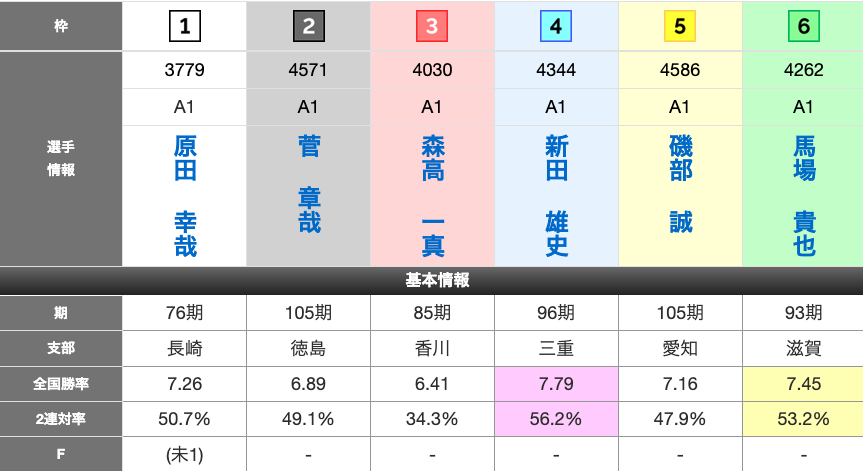Click the red lane 3 number badge
The height and width of the screenshot is (471, 863).
(432, 27)
